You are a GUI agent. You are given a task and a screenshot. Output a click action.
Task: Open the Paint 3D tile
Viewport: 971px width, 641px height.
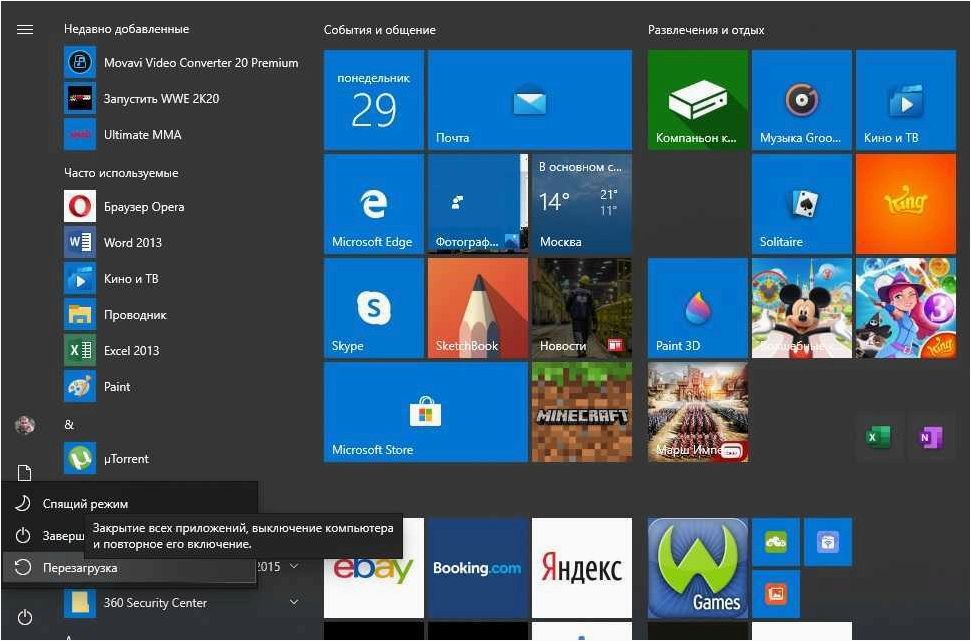698,308
